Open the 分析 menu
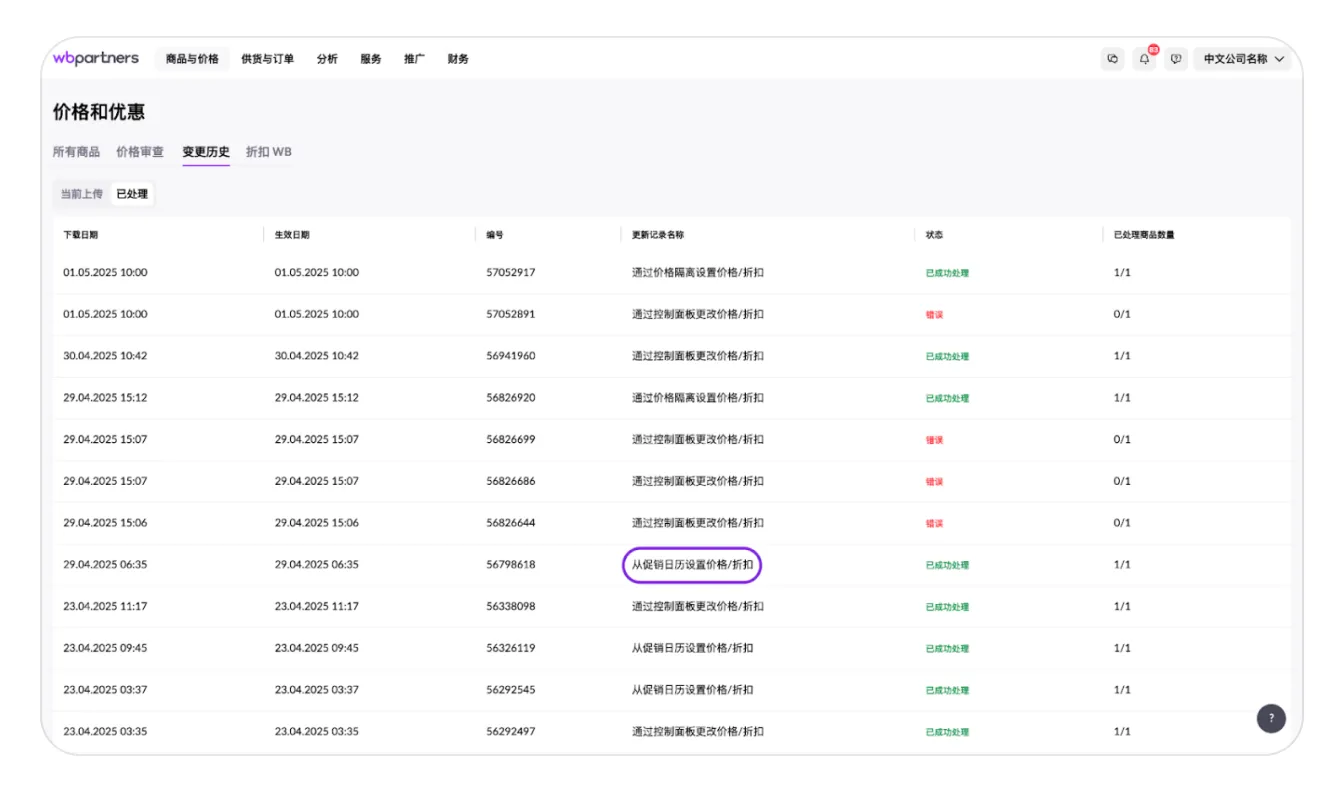 pos(327,59)
